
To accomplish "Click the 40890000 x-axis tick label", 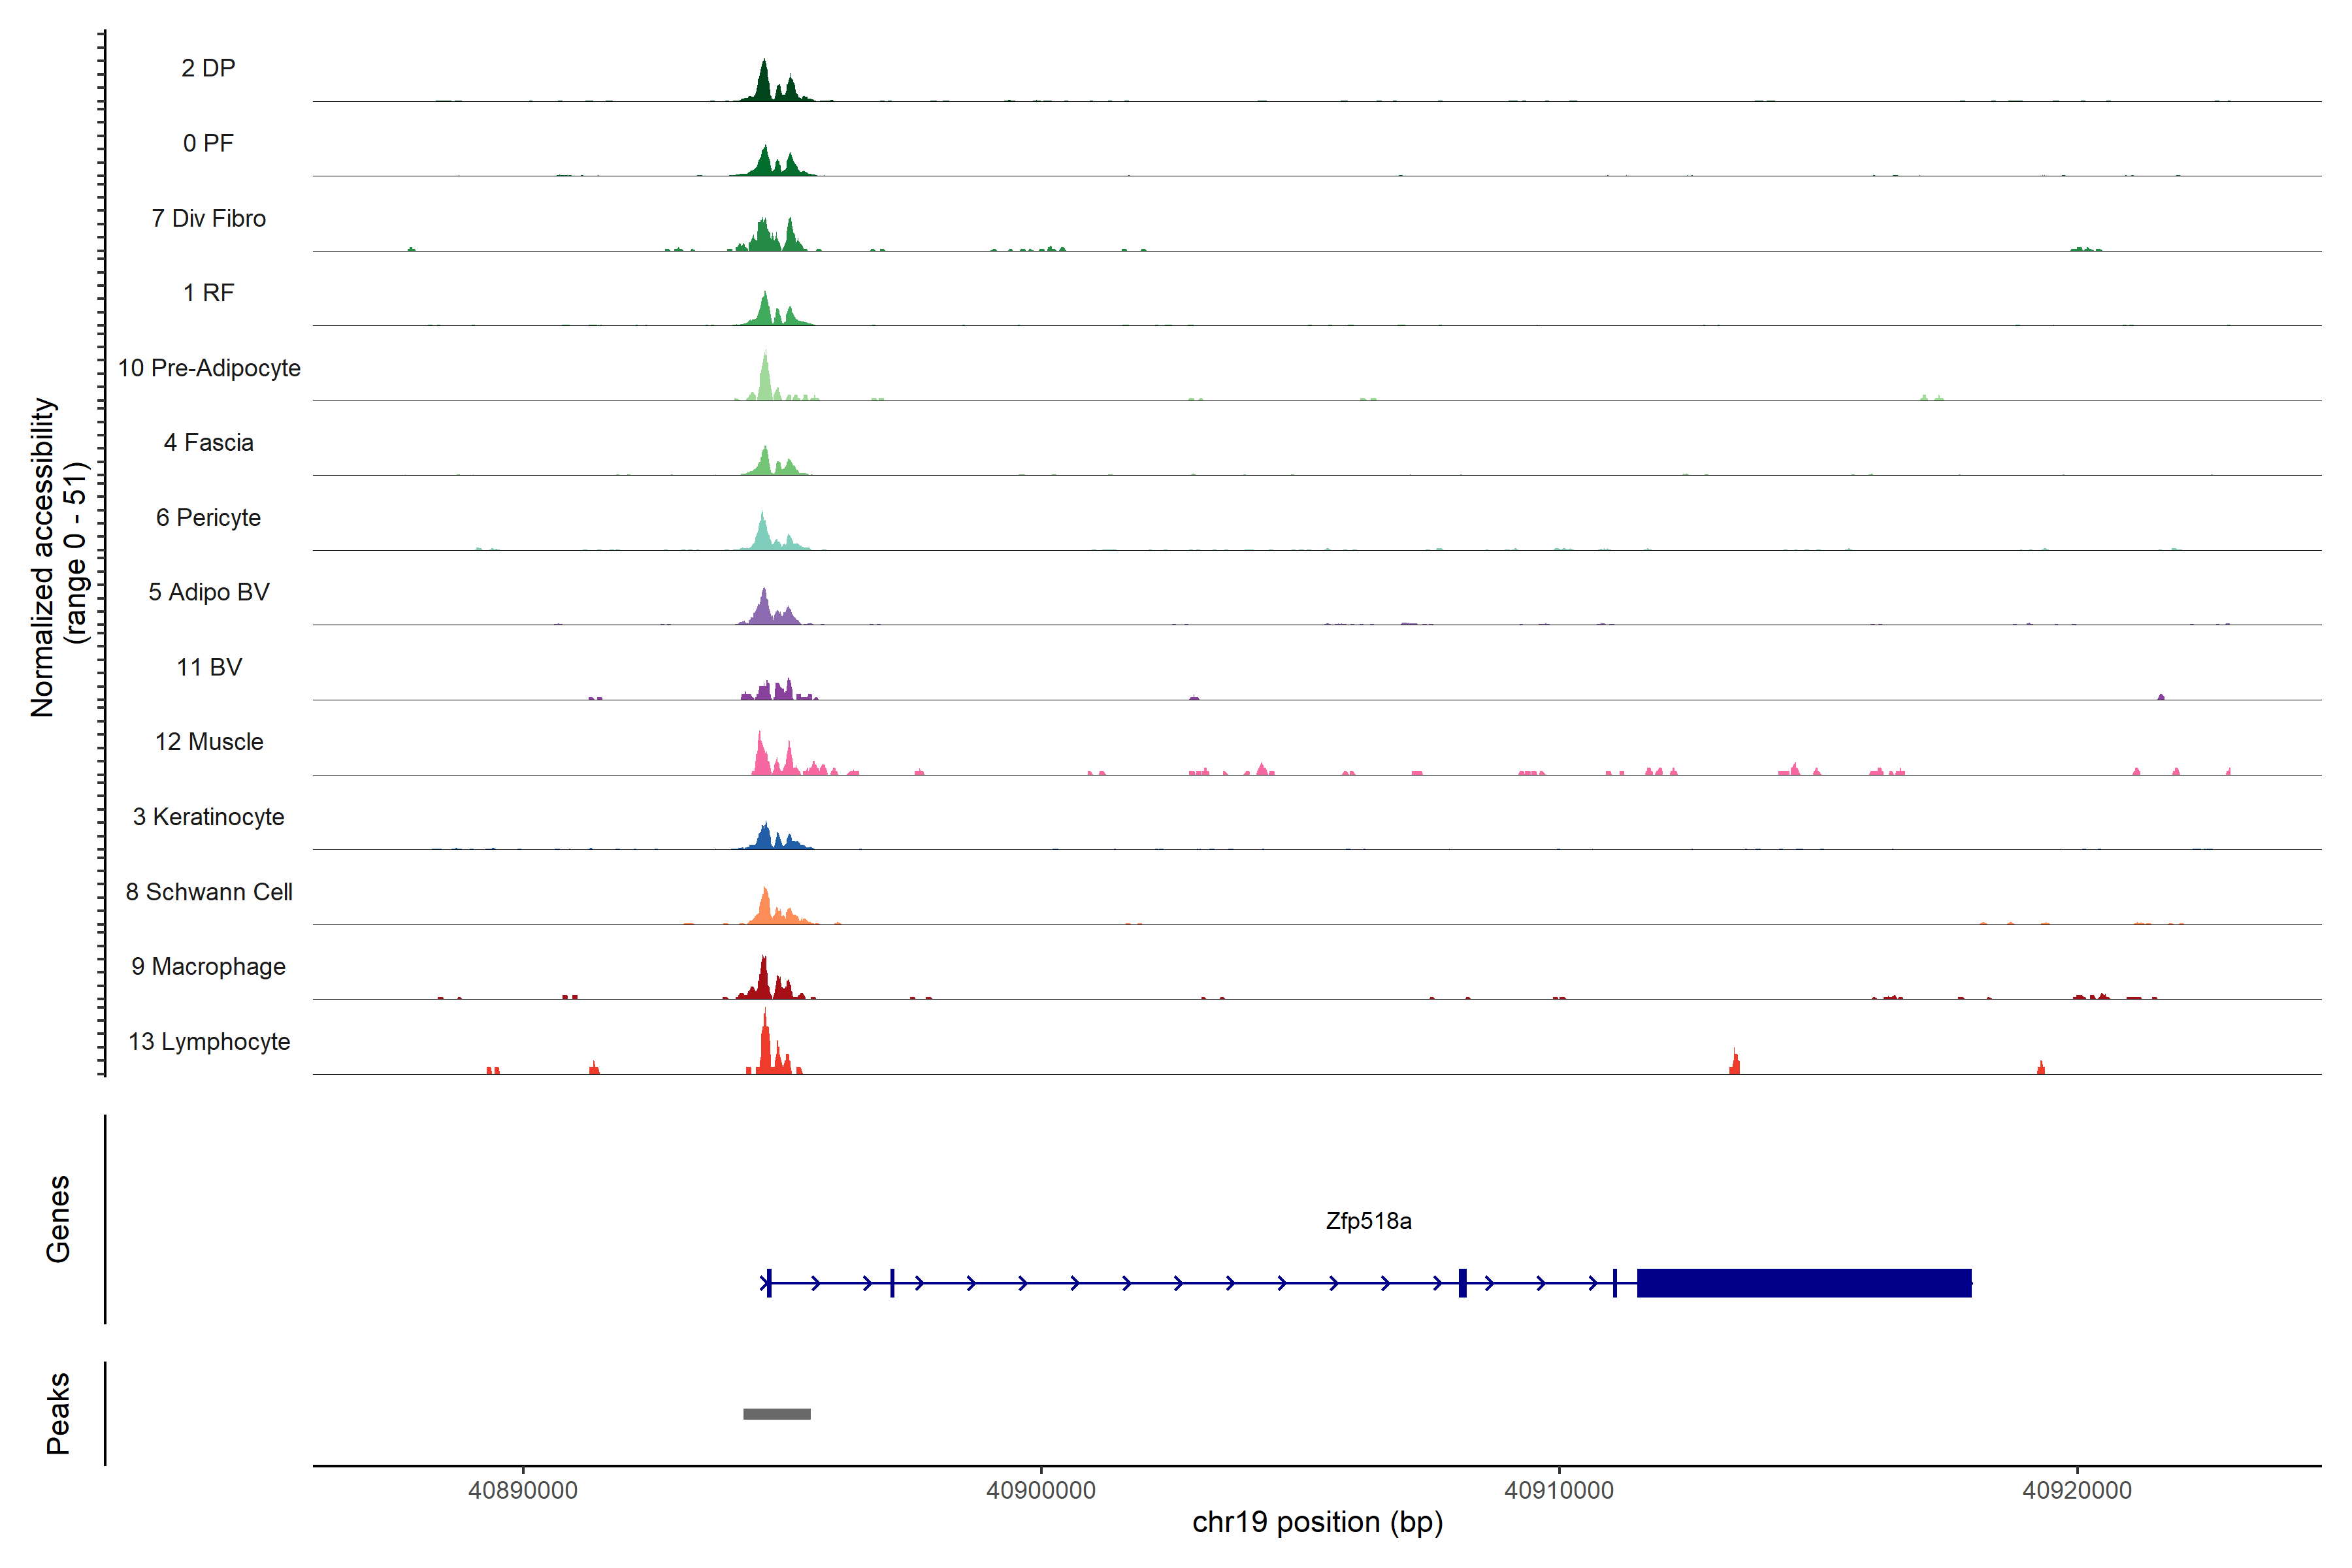I will (x=523, y=1490).
